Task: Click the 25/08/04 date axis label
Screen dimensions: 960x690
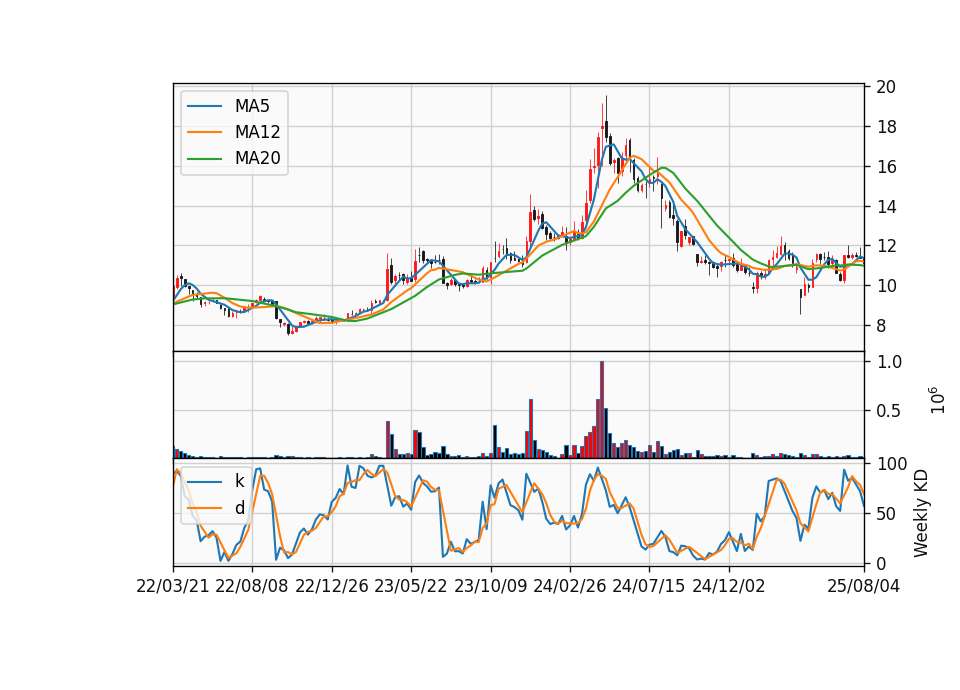Action: [863, 586]
